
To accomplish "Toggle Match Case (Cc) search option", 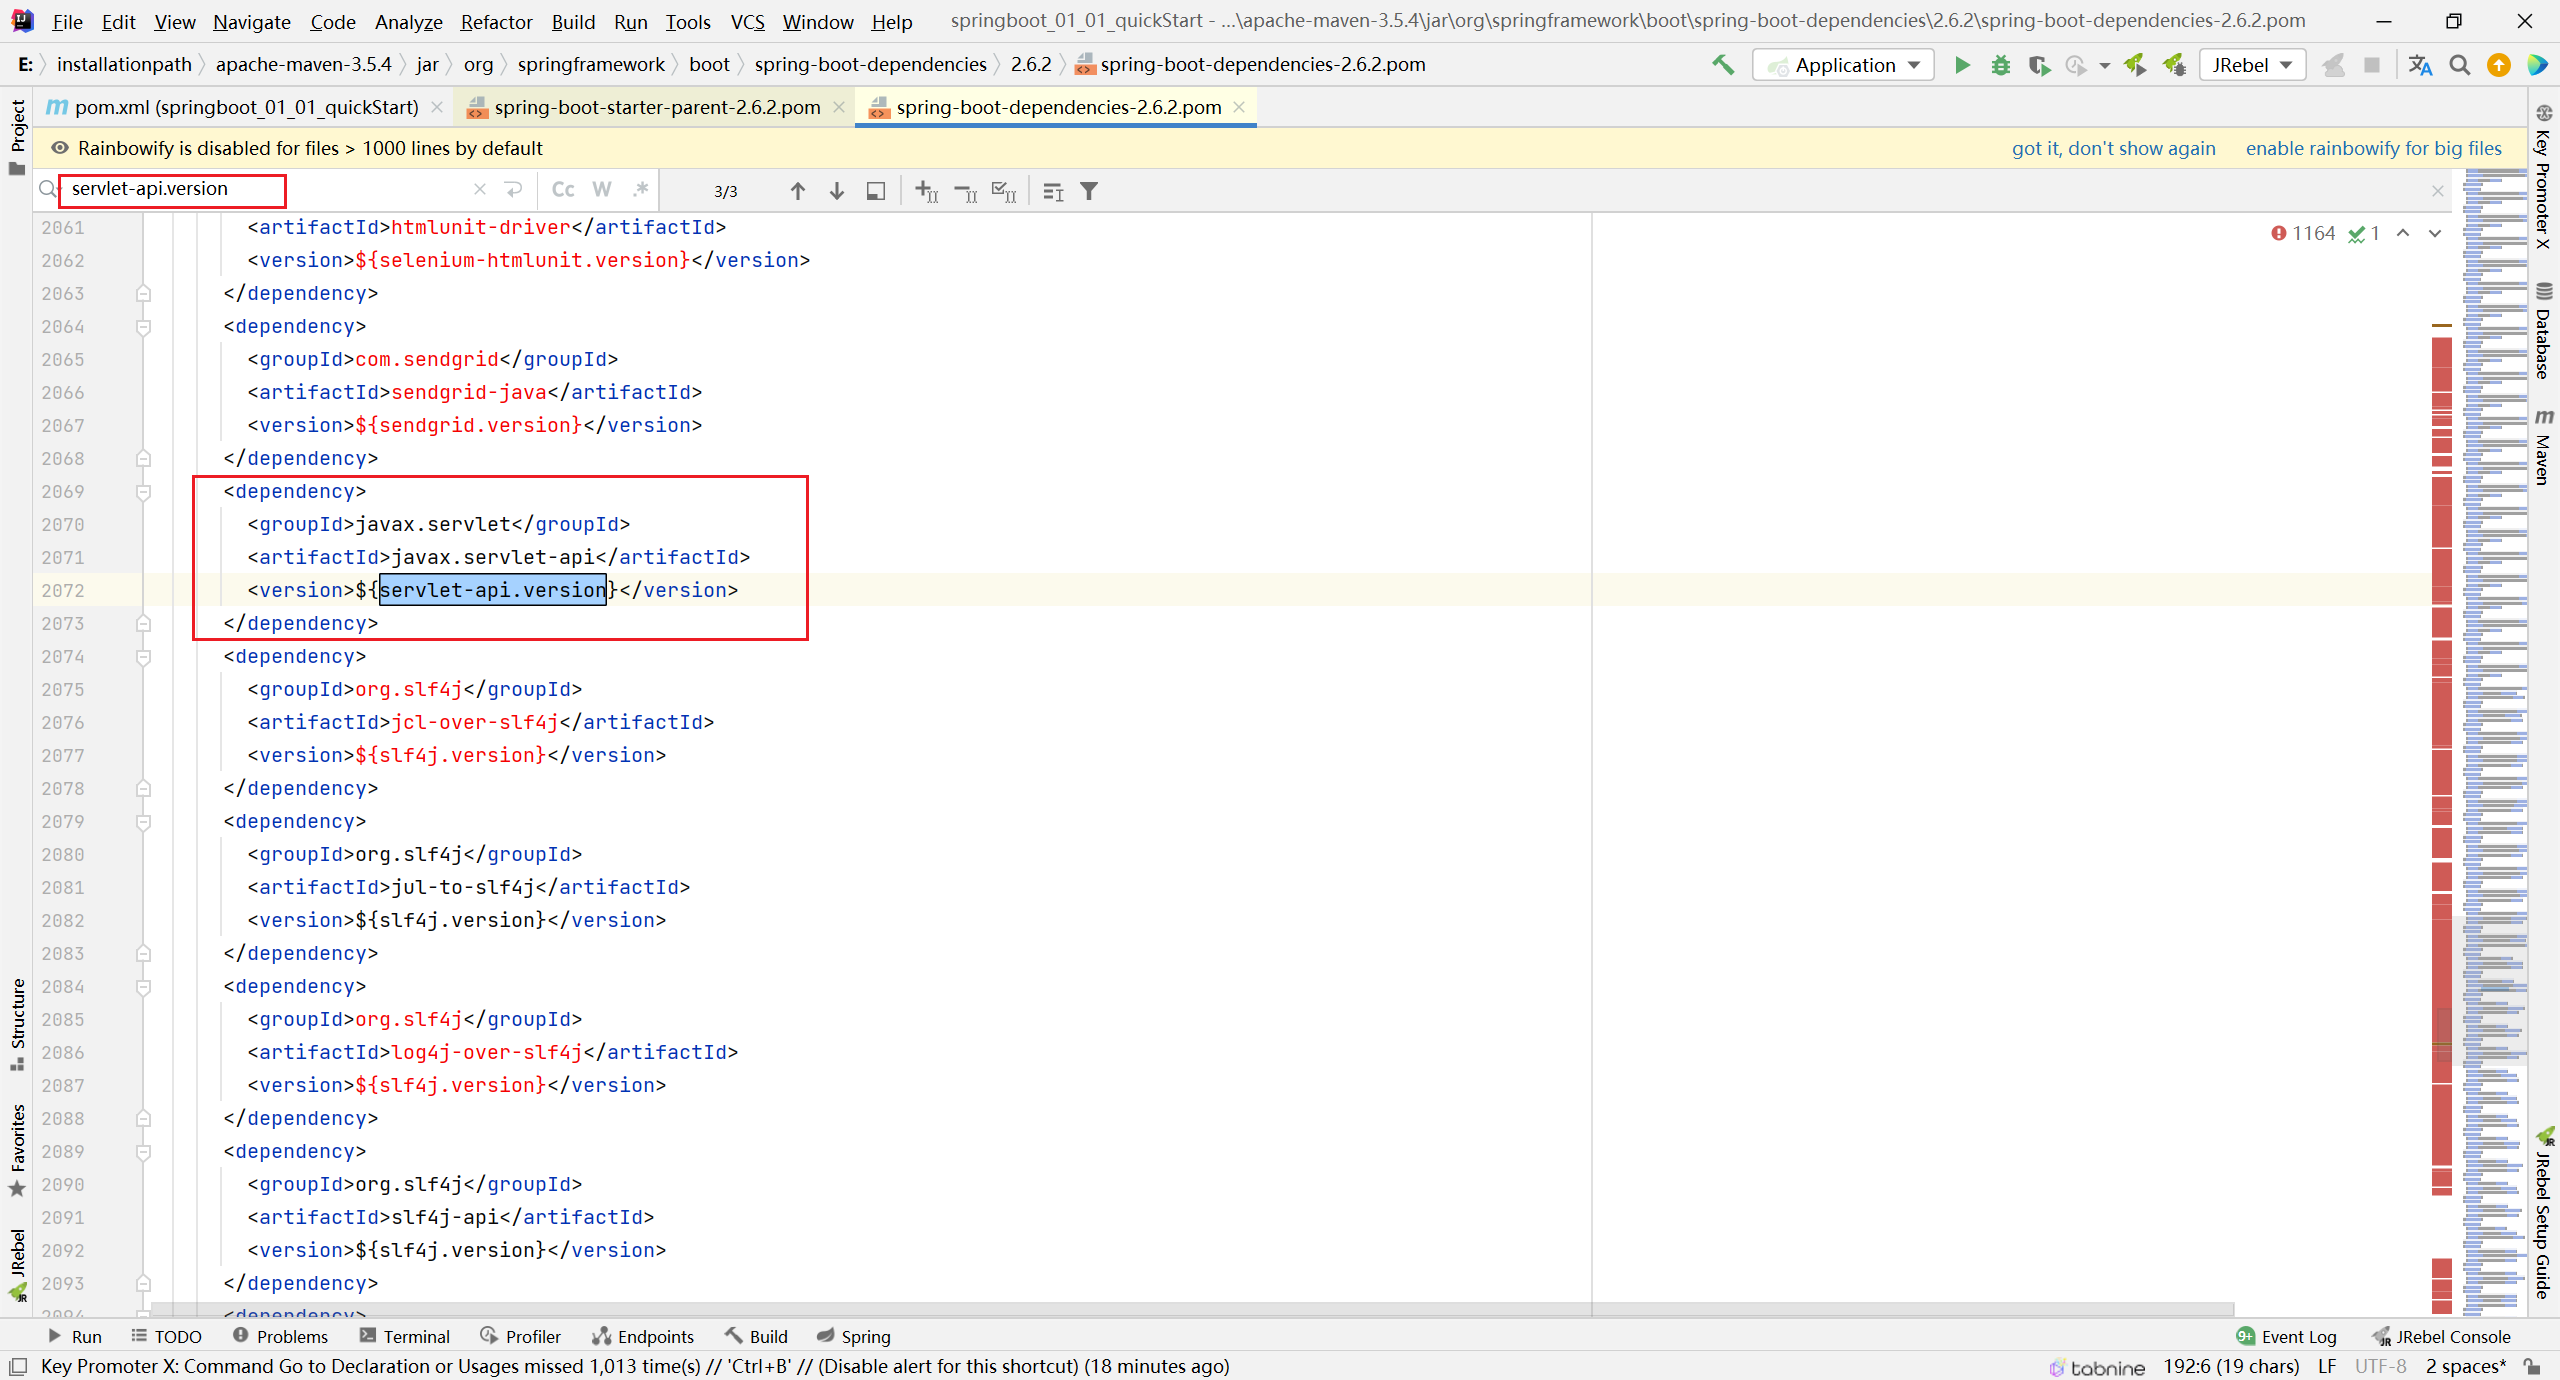I will [x=563, y=190].
